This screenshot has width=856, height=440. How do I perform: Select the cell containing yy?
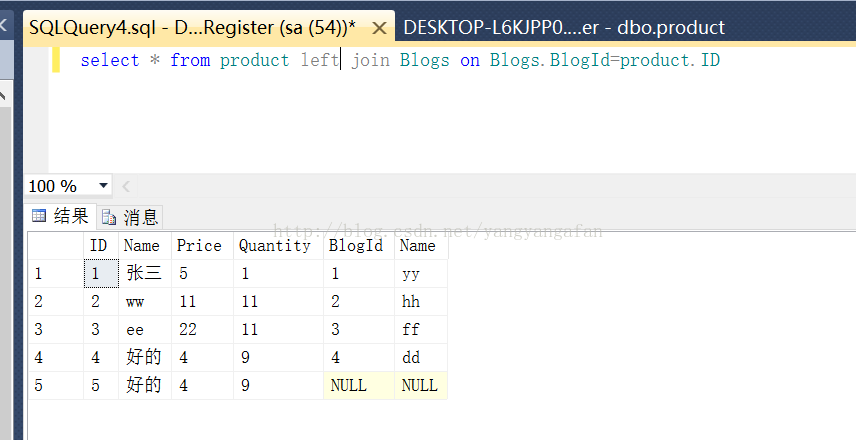[x=421, y=273]
